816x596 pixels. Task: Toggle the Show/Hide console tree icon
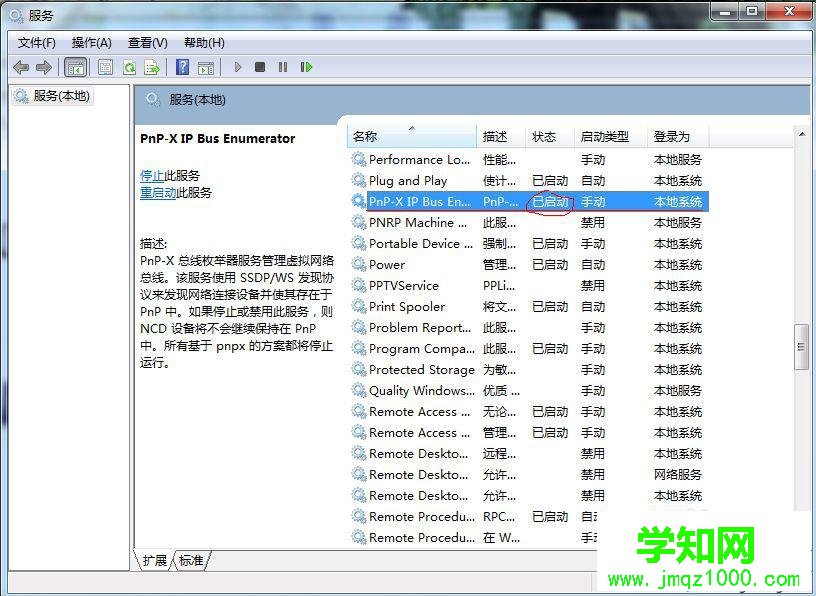[x=75, y=67]
